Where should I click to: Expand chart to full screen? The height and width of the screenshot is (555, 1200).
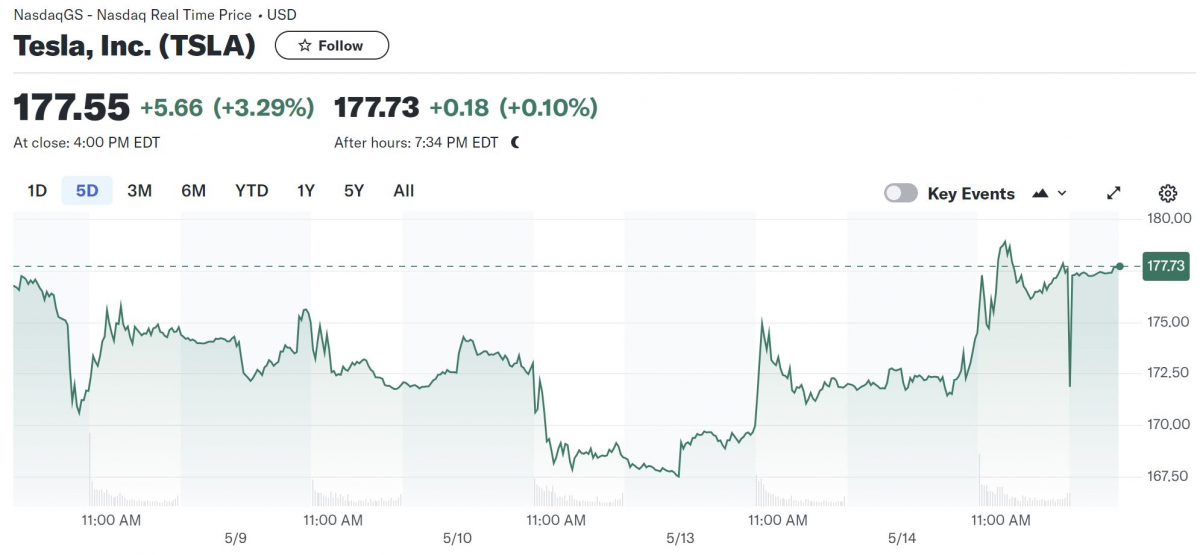(x=1114, y=194)
